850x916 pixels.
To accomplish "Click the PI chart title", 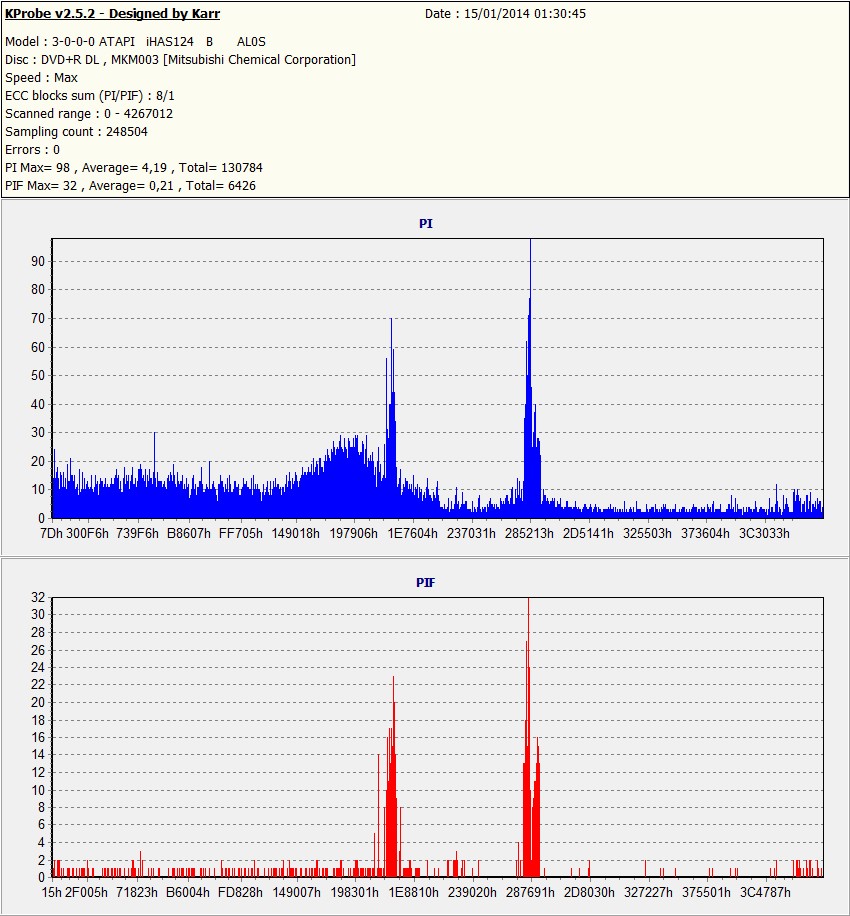I will (x=426, y=224).
